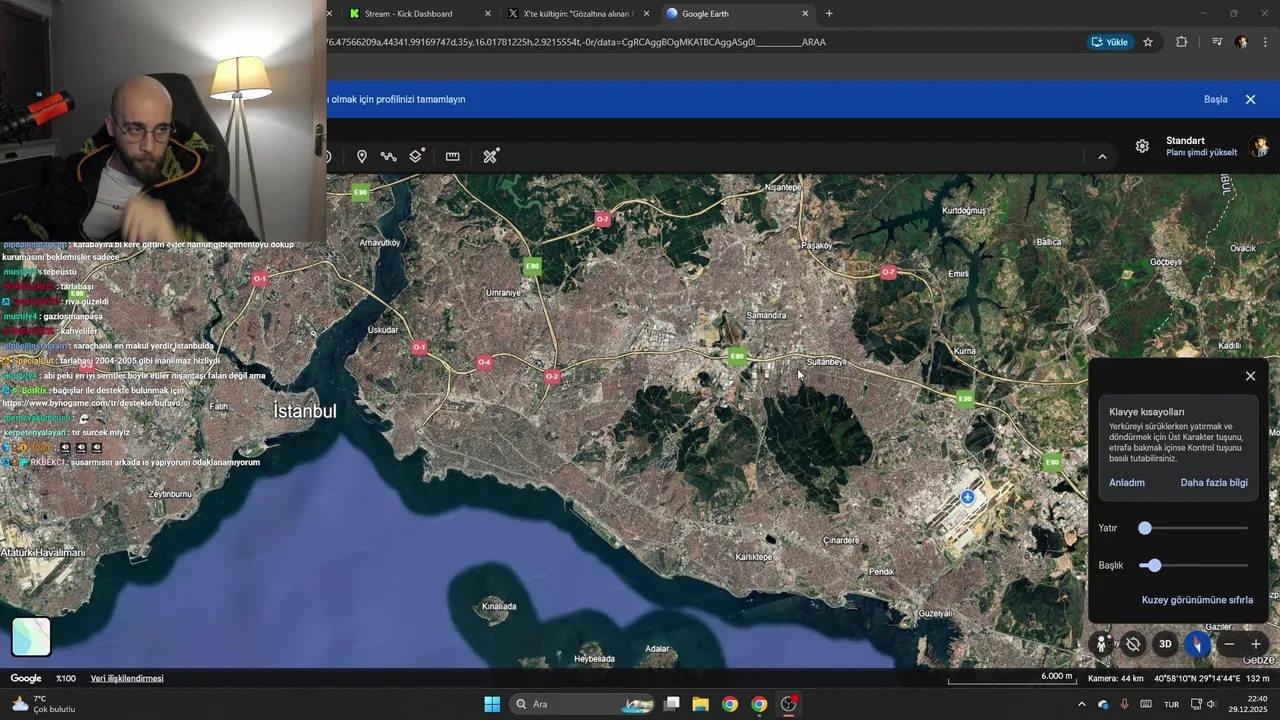Open 'Daha fazla bilgi' link

(x=1214, y=483)
